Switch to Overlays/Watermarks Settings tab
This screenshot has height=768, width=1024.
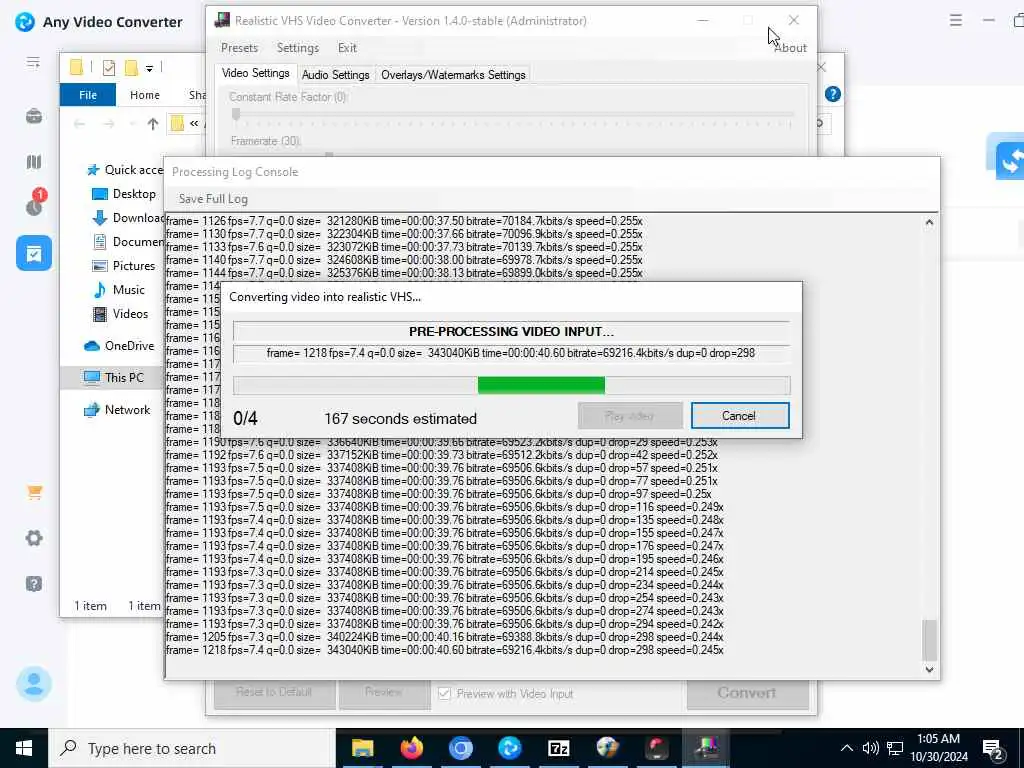tap(453, 74)
